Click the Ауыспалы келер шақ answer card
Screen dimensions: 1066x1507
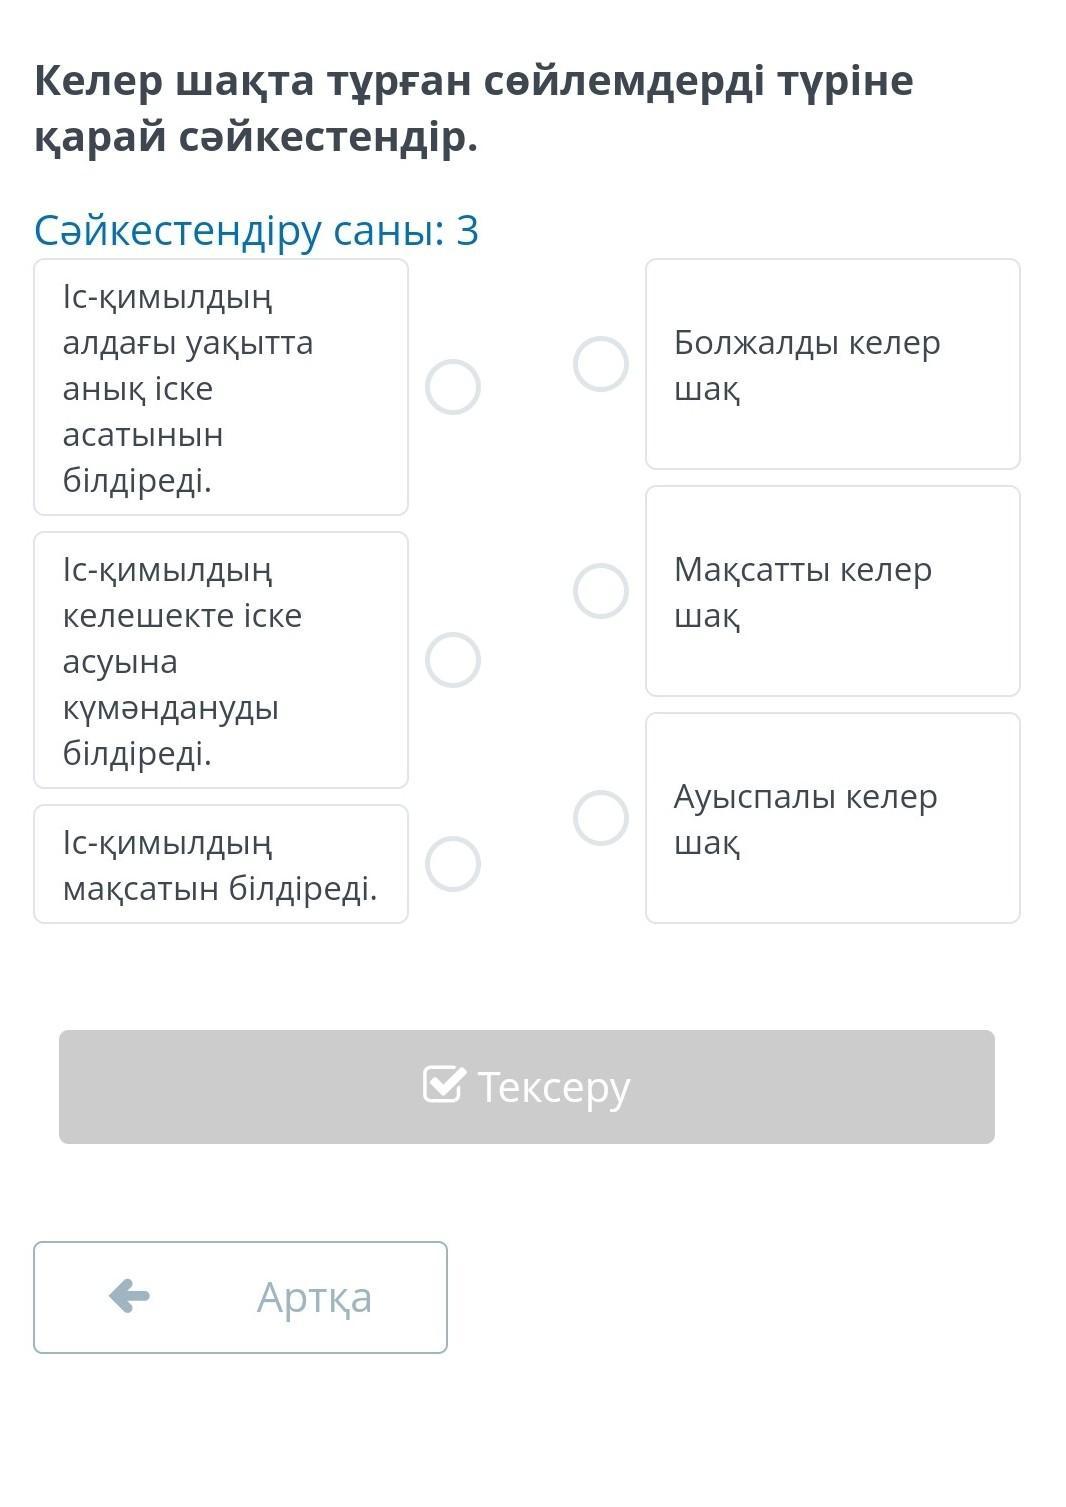pos(832,818)
